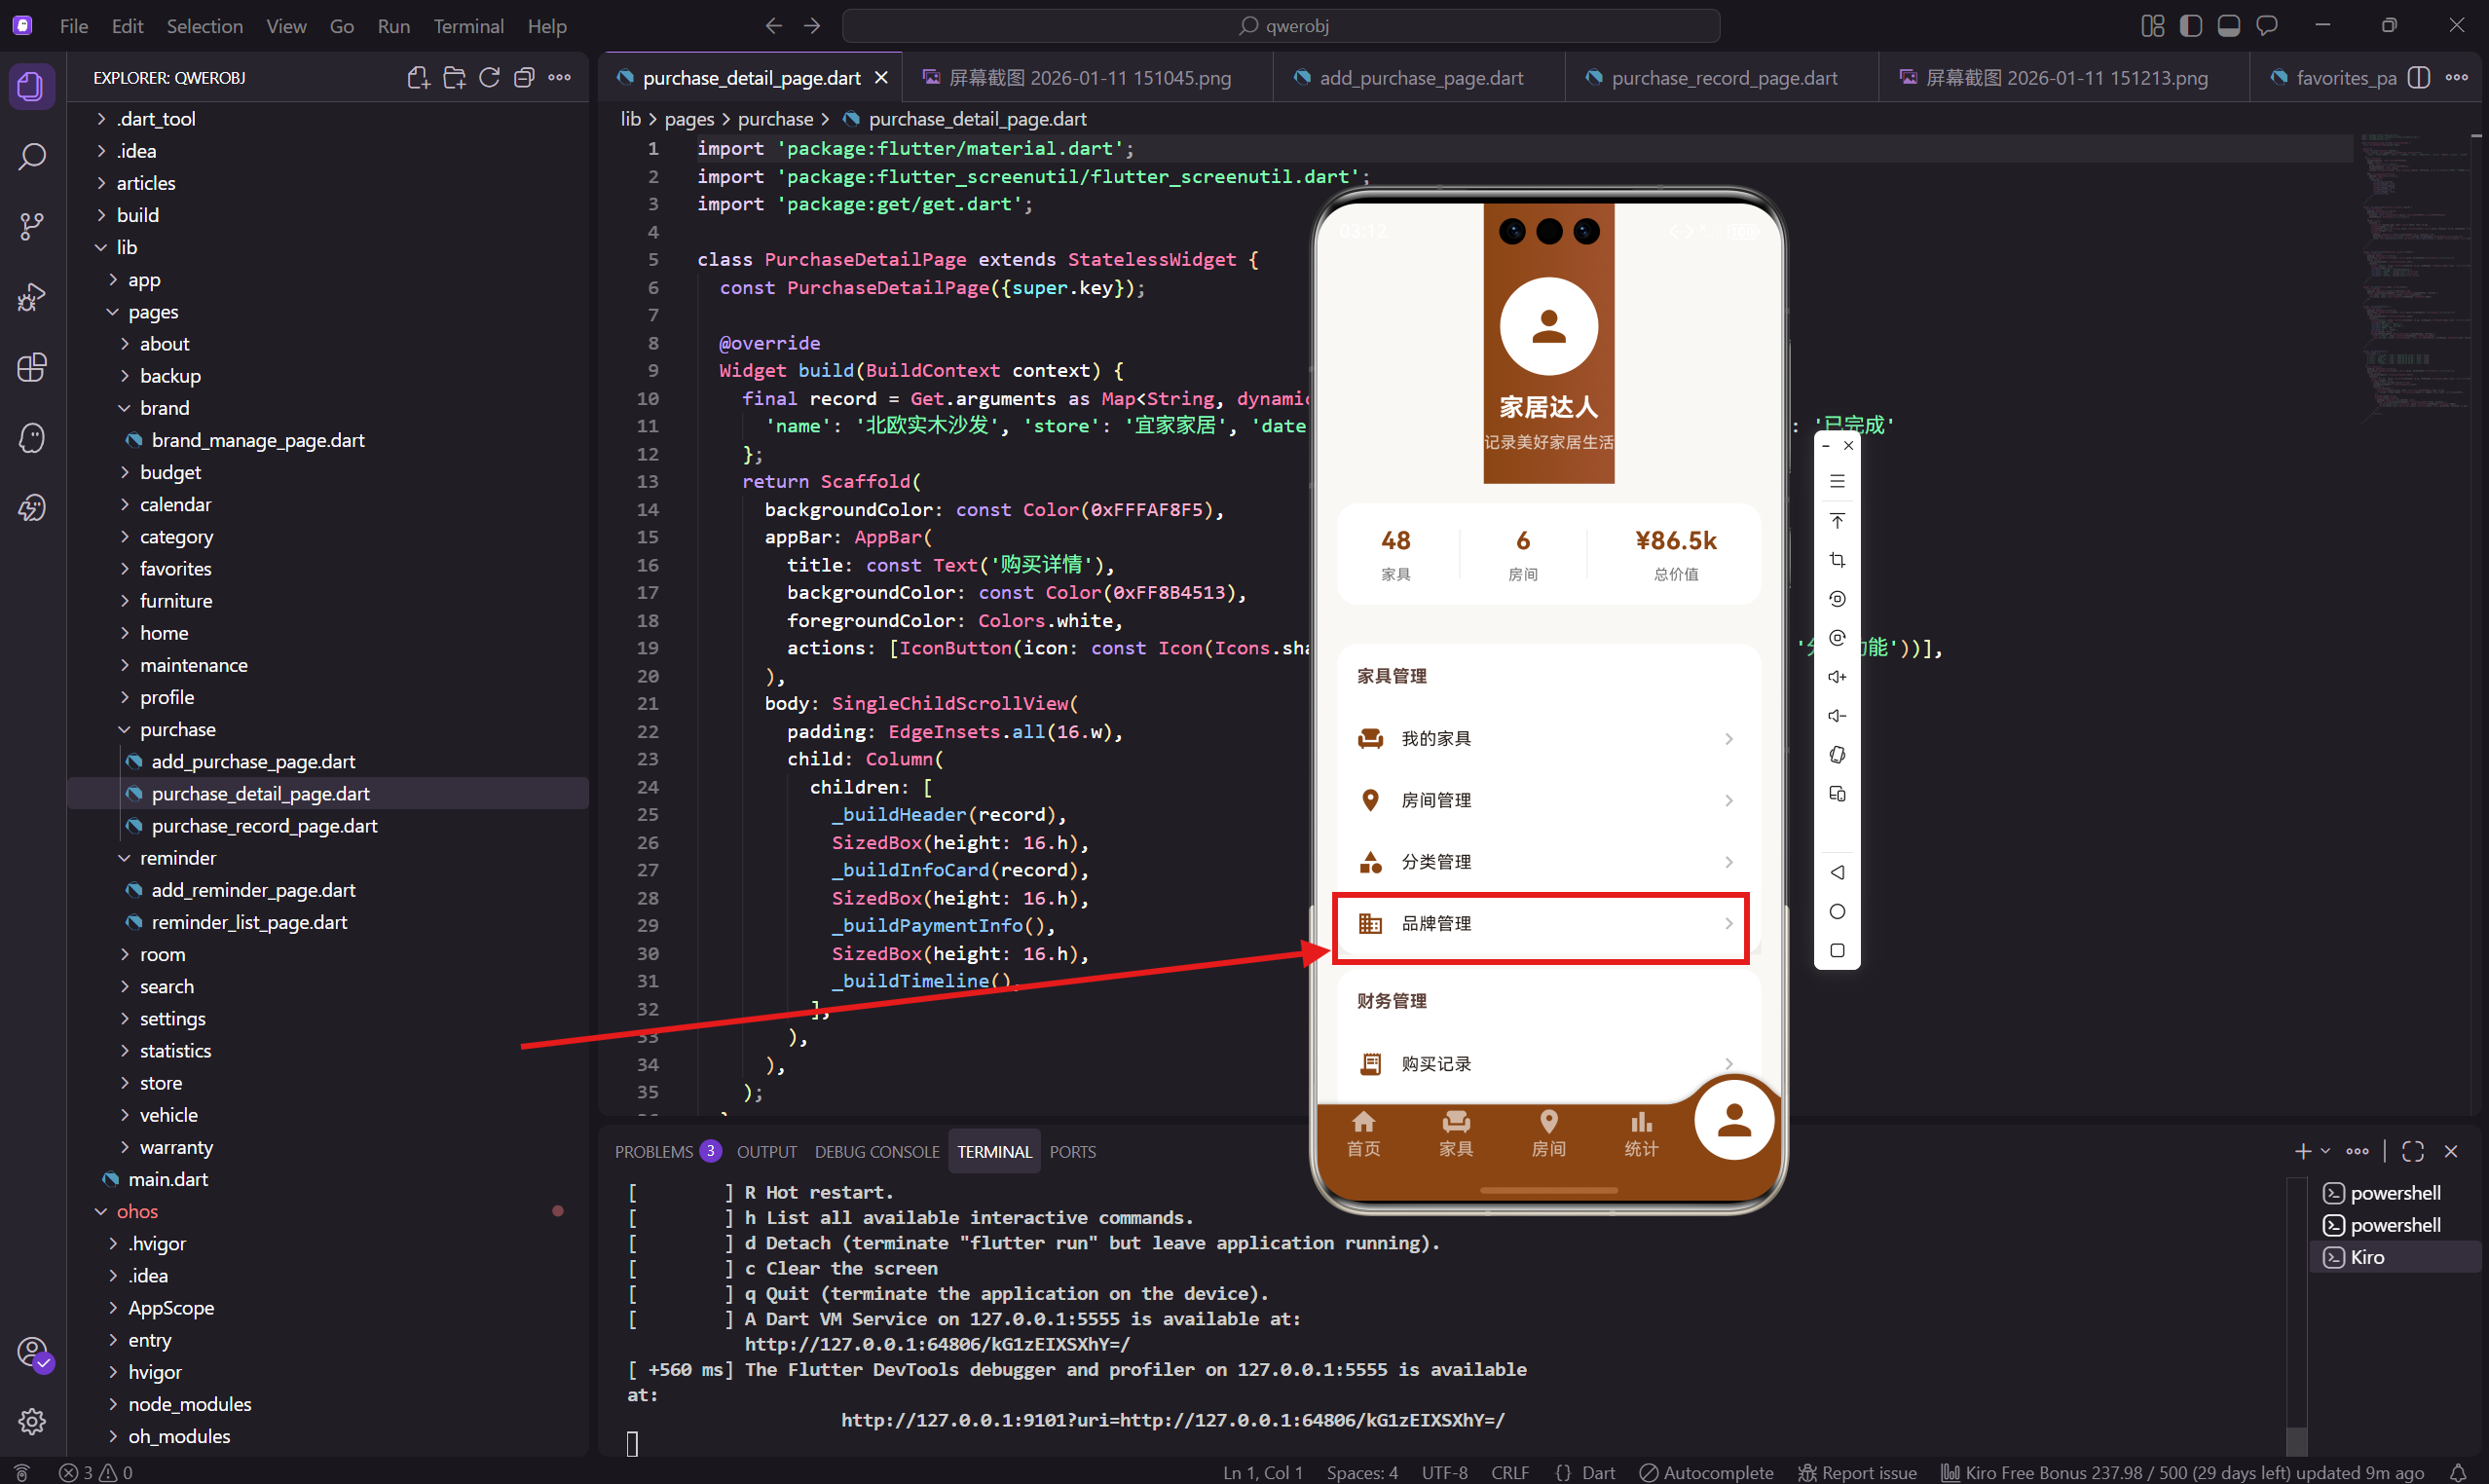This screenshot has width=2489, height=1484.
Task: Click the emulator volume up button
Action: pos(1837,677)
